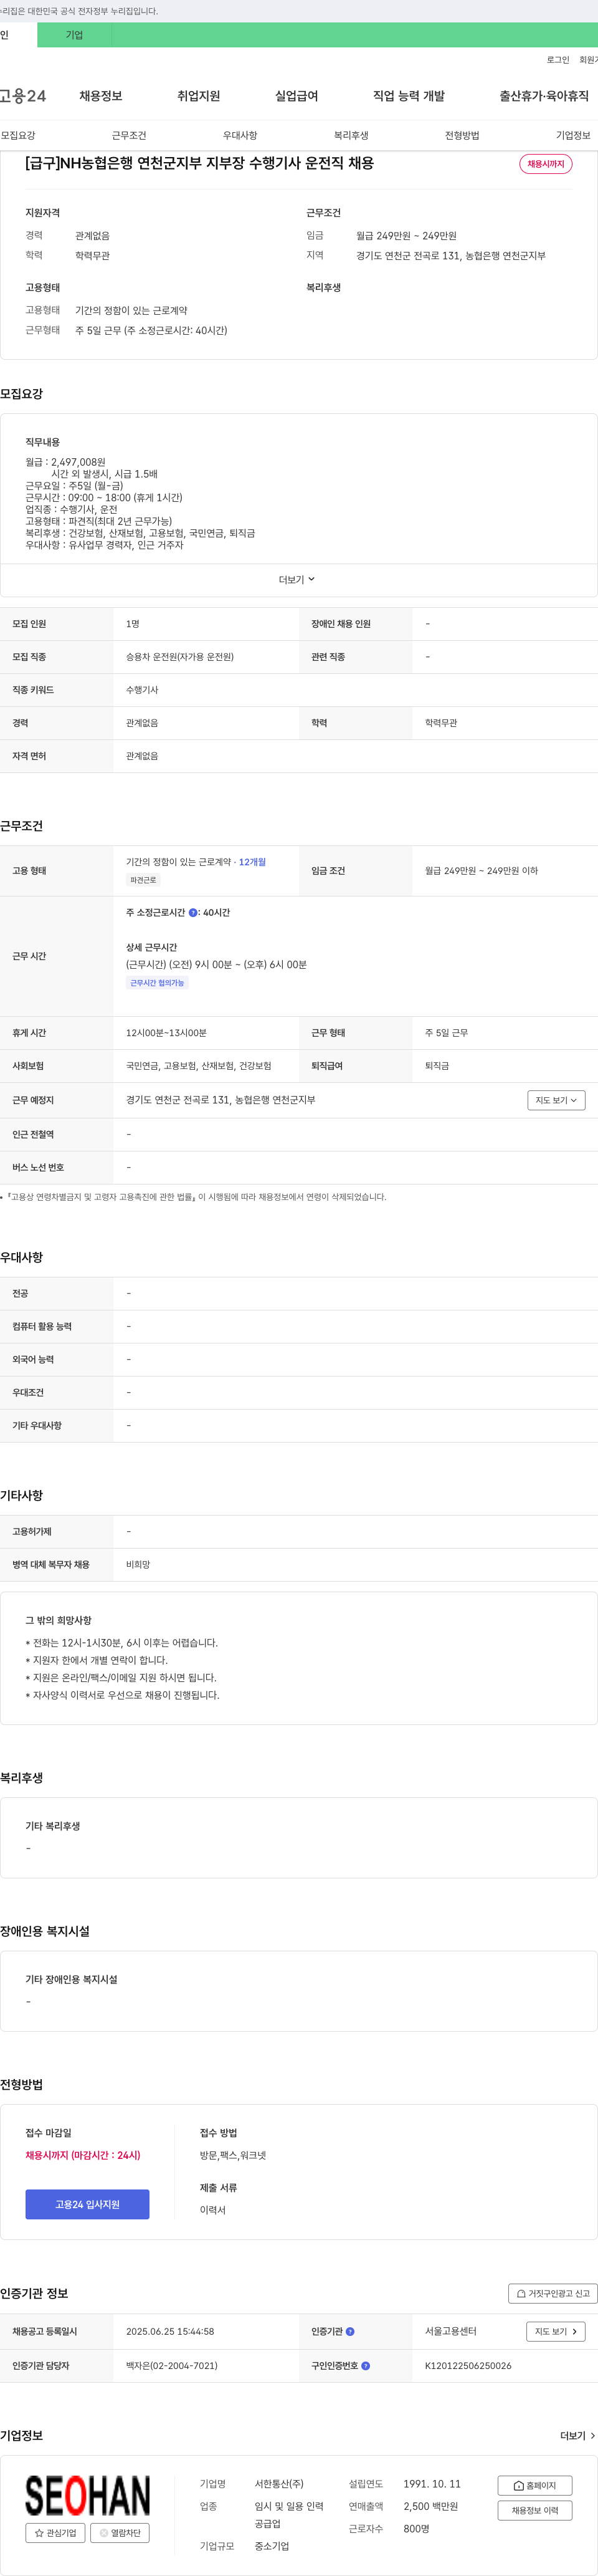Open company 홈페이지 button
Viewport: 598px width, 2576px height.
[x=535, y=2485]
